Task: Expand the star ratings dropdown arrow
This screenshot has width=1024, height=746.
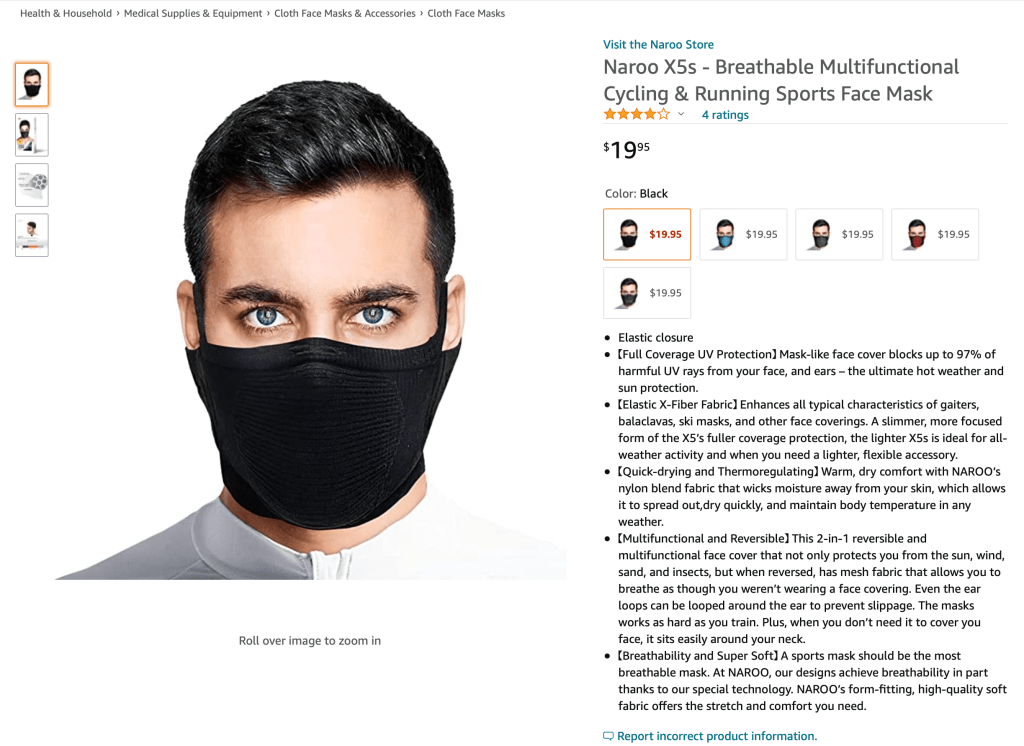Action: [681, 114]
